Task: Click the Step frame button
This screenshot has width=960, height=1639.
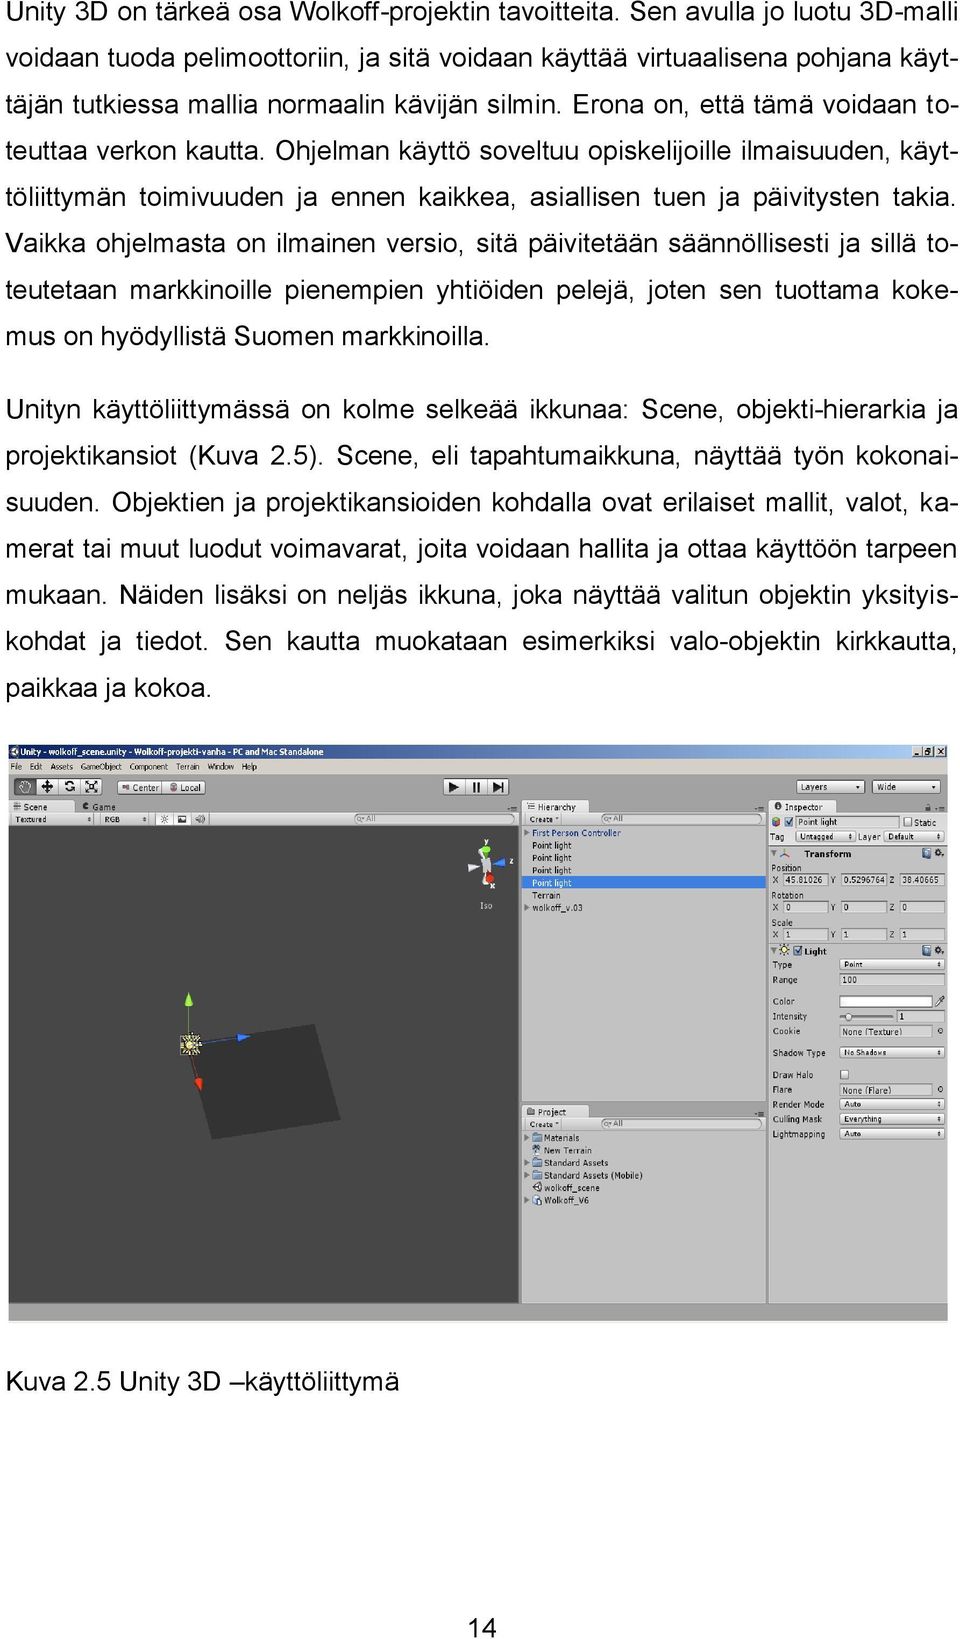Action: [x=499, y=787]
